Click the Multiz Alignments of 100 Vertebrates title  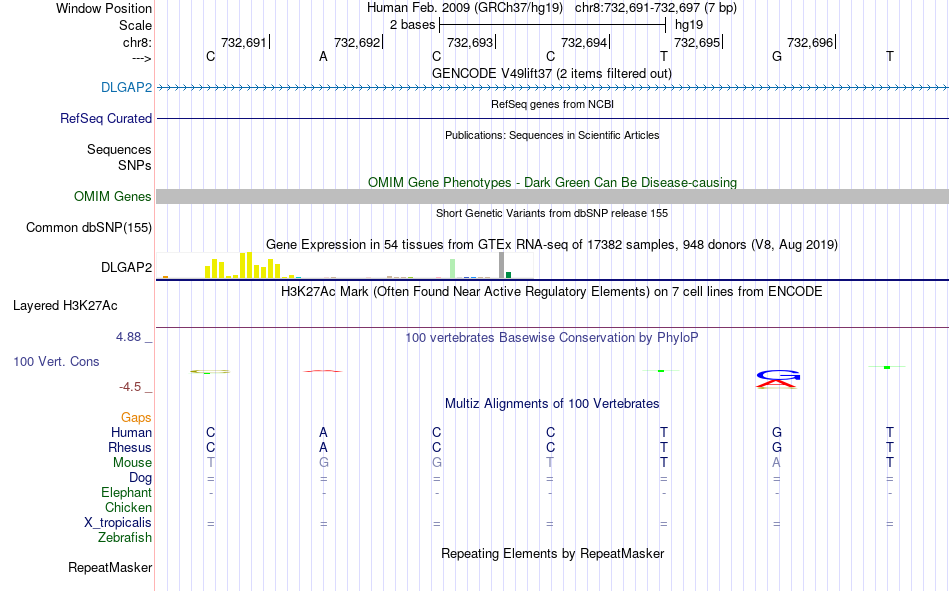click(552, 404)
